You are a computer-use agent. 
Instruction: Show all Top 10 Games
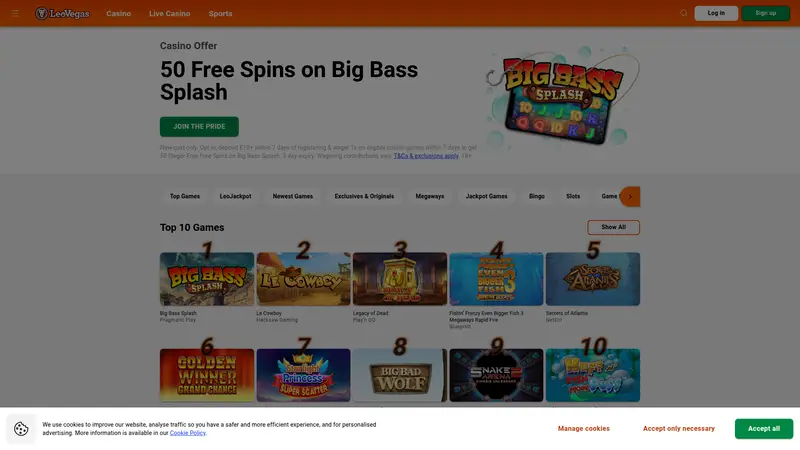click(613, 227)
